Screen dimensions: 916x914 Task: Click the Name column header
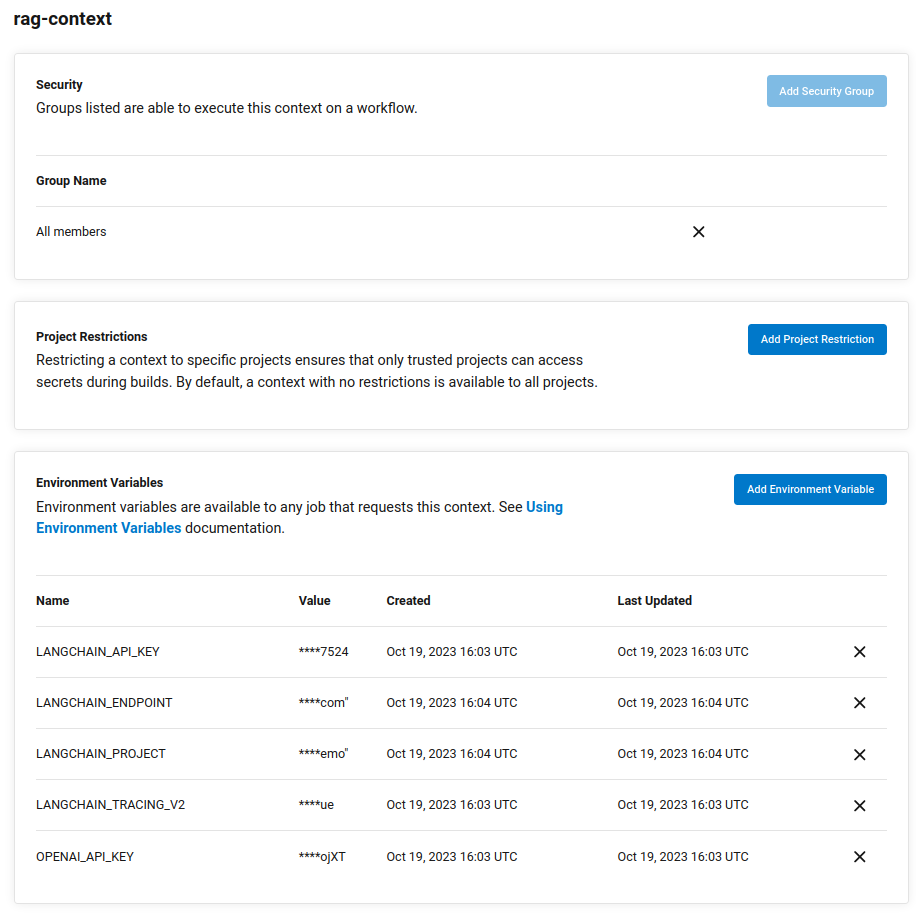coord(53,600)
